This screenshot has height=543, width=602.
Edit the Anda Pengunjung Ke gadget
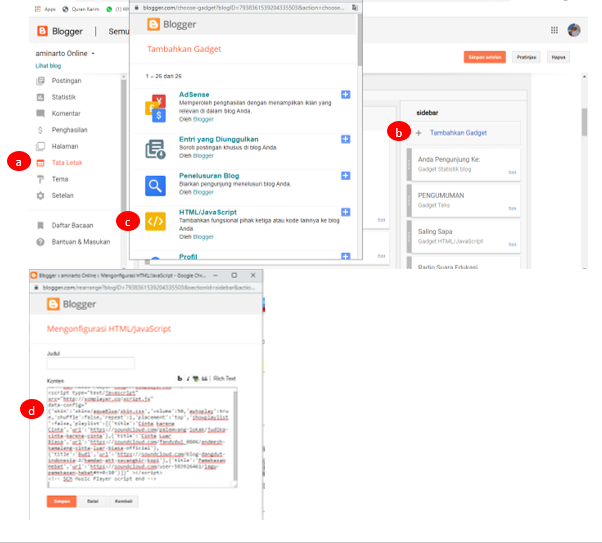pos(513,172)
